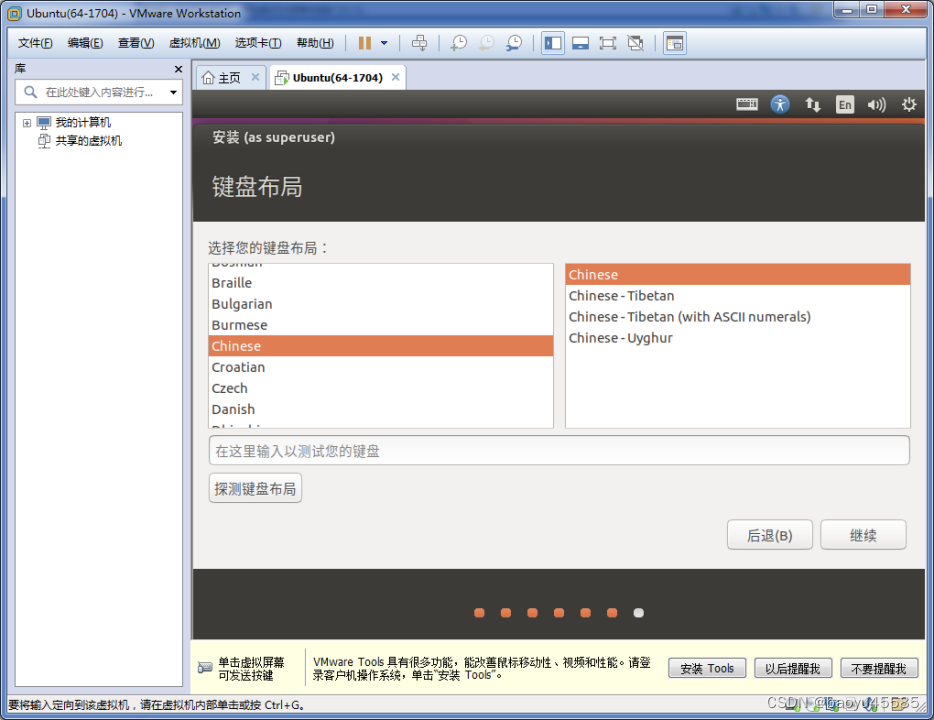Screen dimensions: 934x720
Task: Click the 探测键盘布局 button
Action: (255, 488)
